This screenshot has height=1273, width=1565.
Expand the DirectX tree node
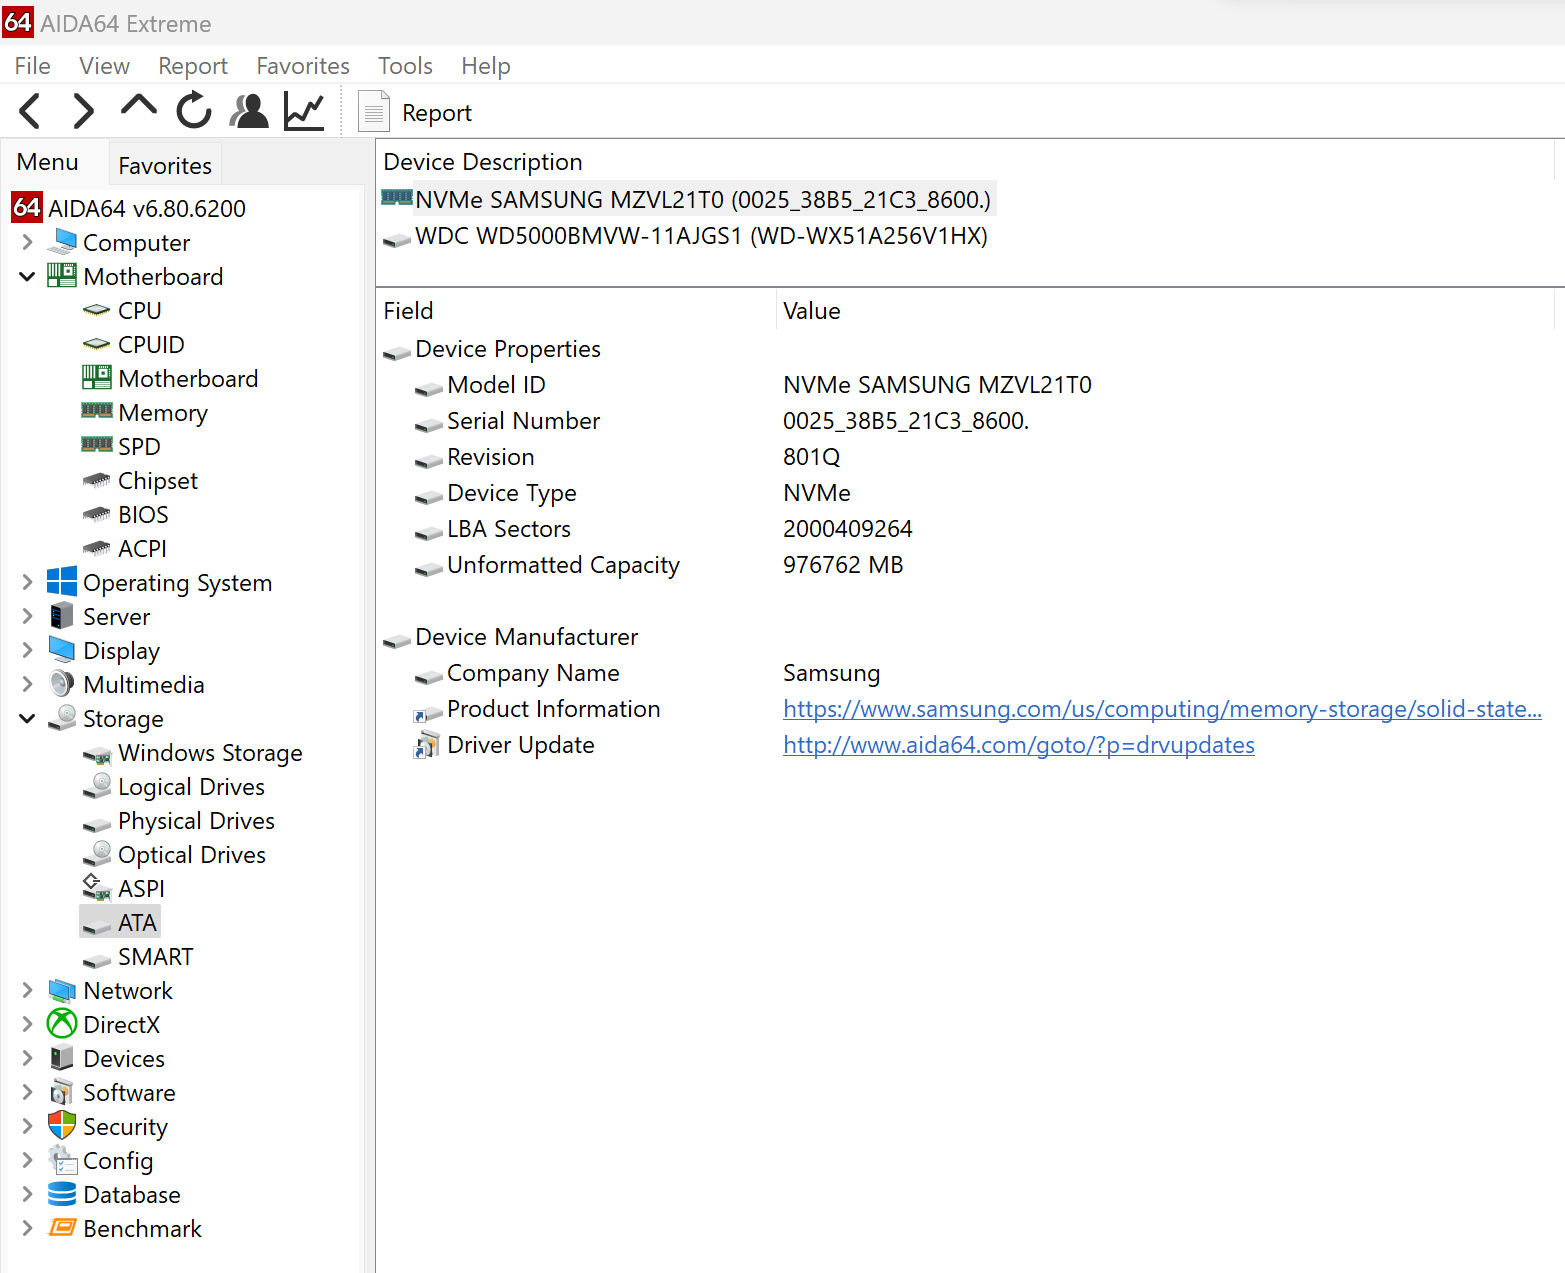27,1024
